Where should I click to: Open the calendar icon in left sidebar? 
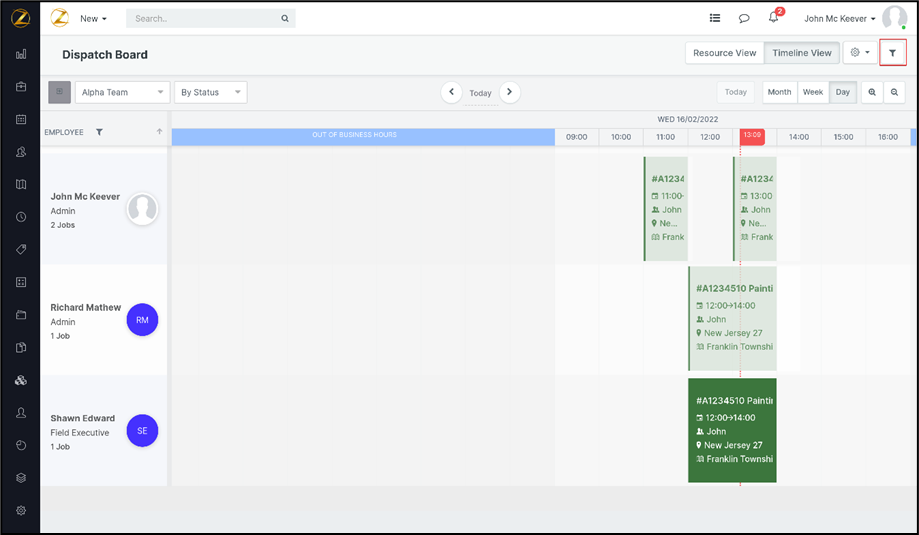tap(21, 120)
